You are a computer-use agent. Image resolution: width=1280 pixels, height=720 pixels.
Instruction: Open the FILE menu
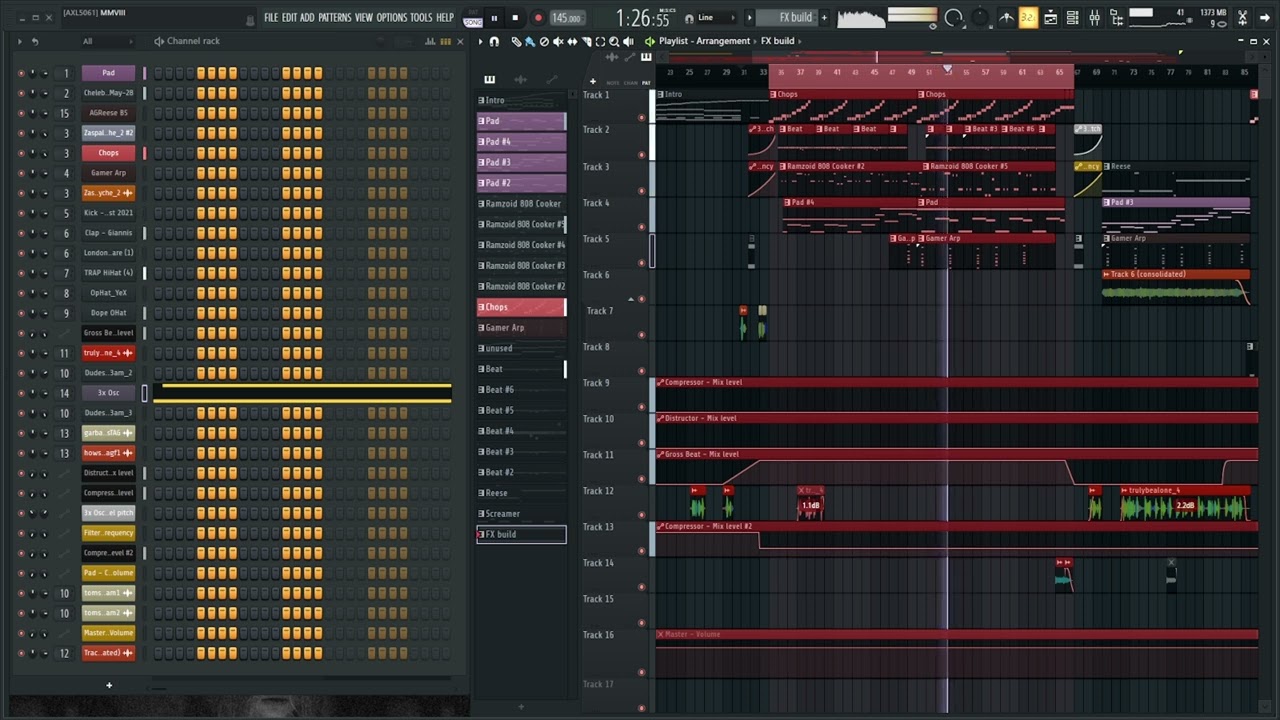(x=271, y=17)
